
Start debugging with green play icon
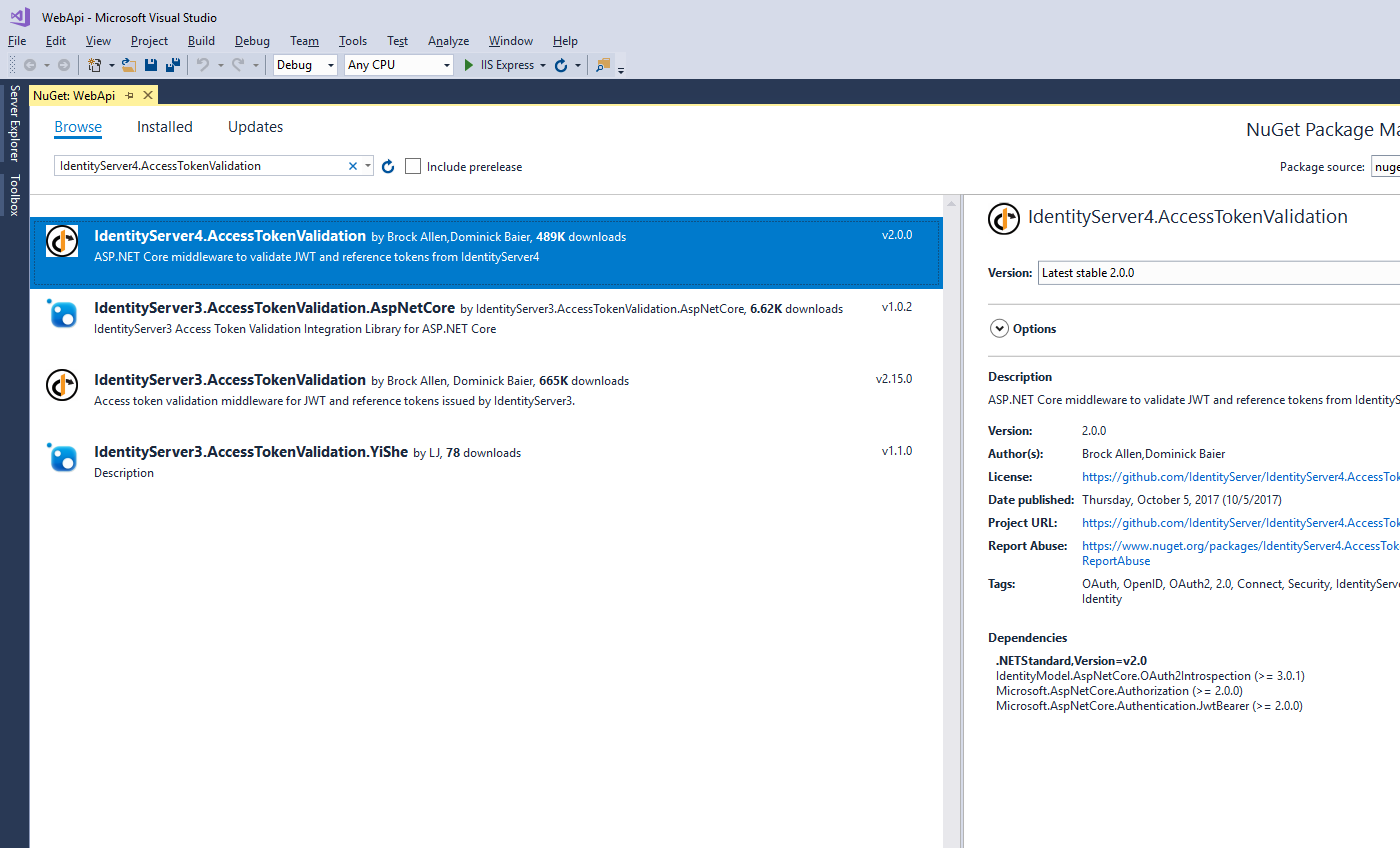[469, 65]
